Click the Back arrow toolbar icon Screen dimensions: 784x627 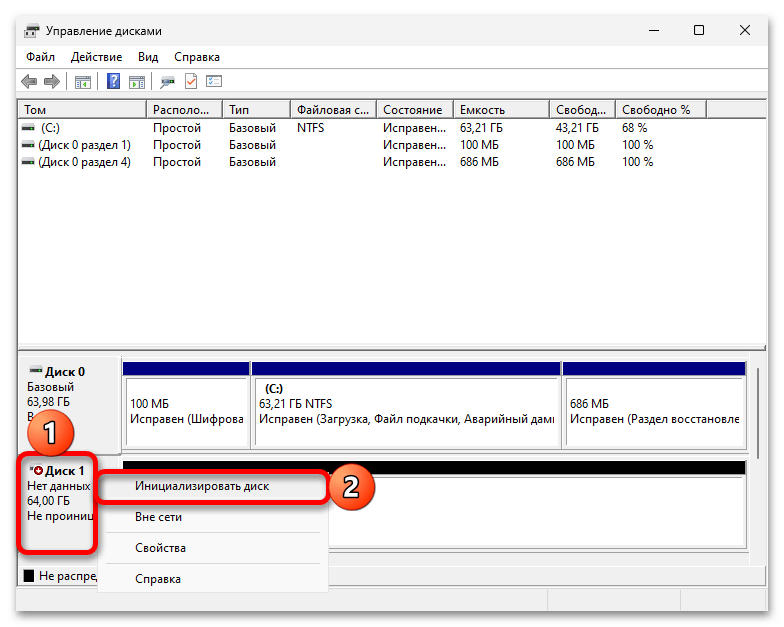pyautogui.click(x=29, y=82)
